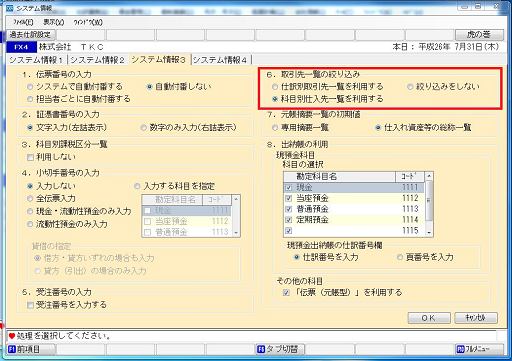Switch to the システム情報4 tab
The width and height of the screenshot is (512, 361).
(220, 60)
